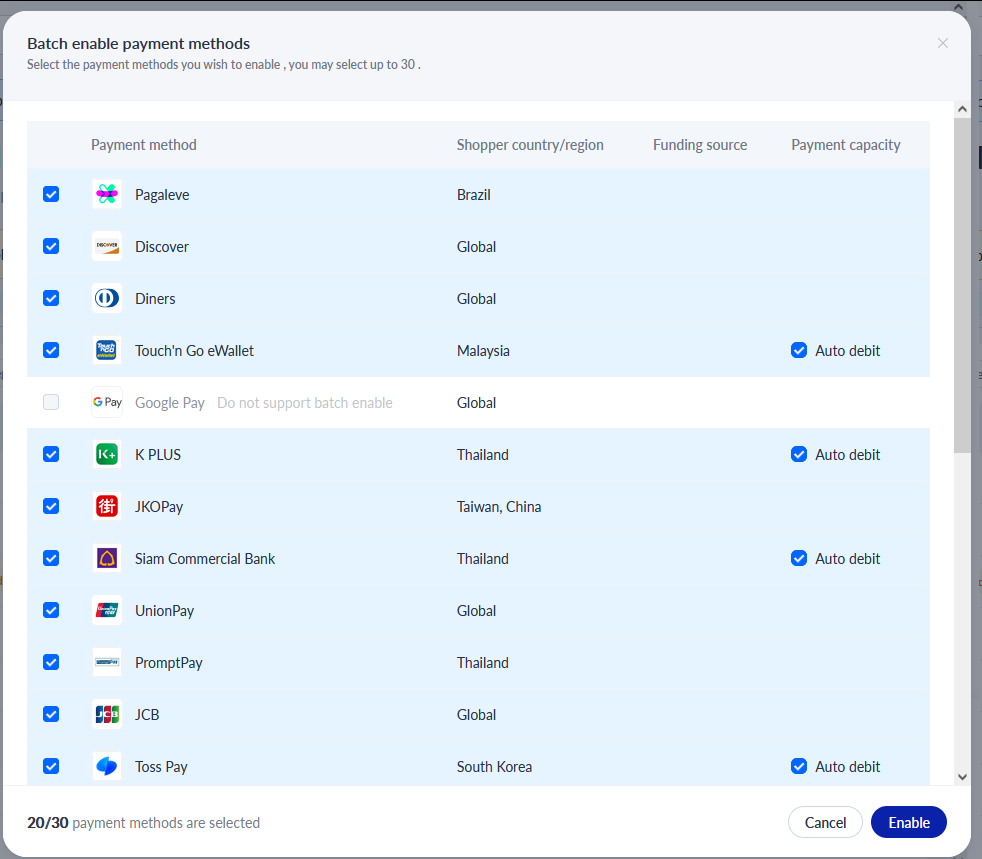Click the UnionPay logo icon

(107, 610)
